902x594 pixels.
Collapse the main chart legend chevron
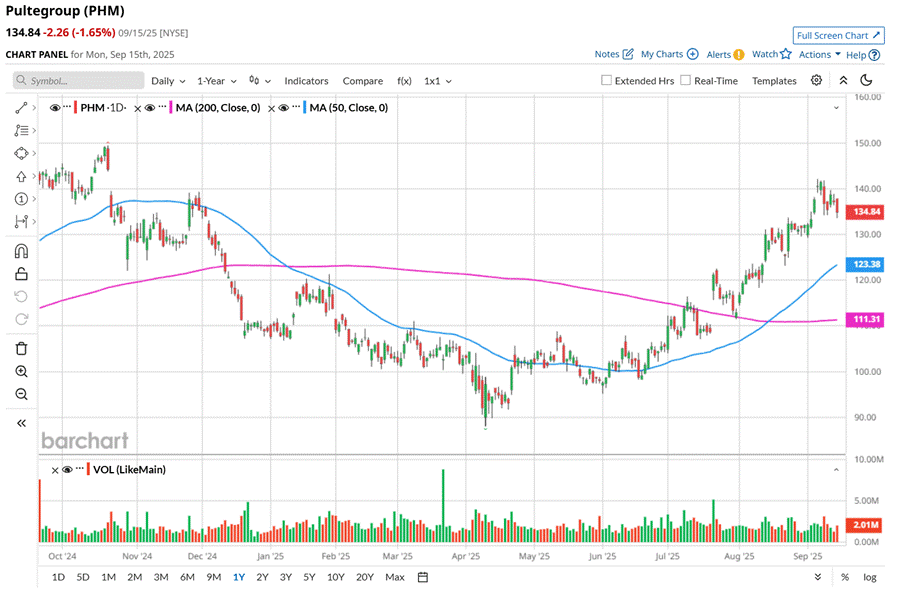[x=836, y=108]
